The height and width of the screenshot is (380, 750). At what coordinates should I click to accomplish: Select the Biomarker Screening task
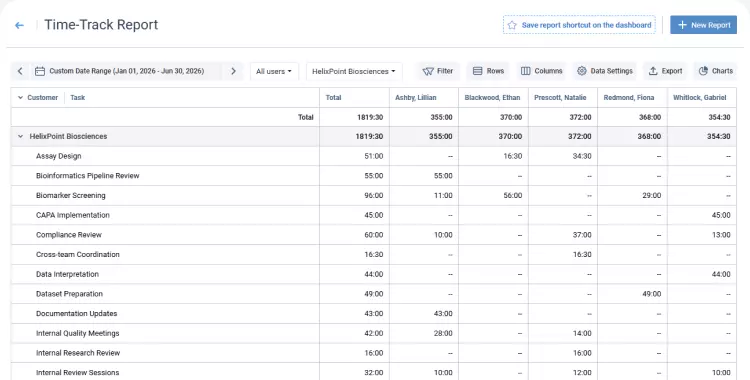tap(71, 195)
